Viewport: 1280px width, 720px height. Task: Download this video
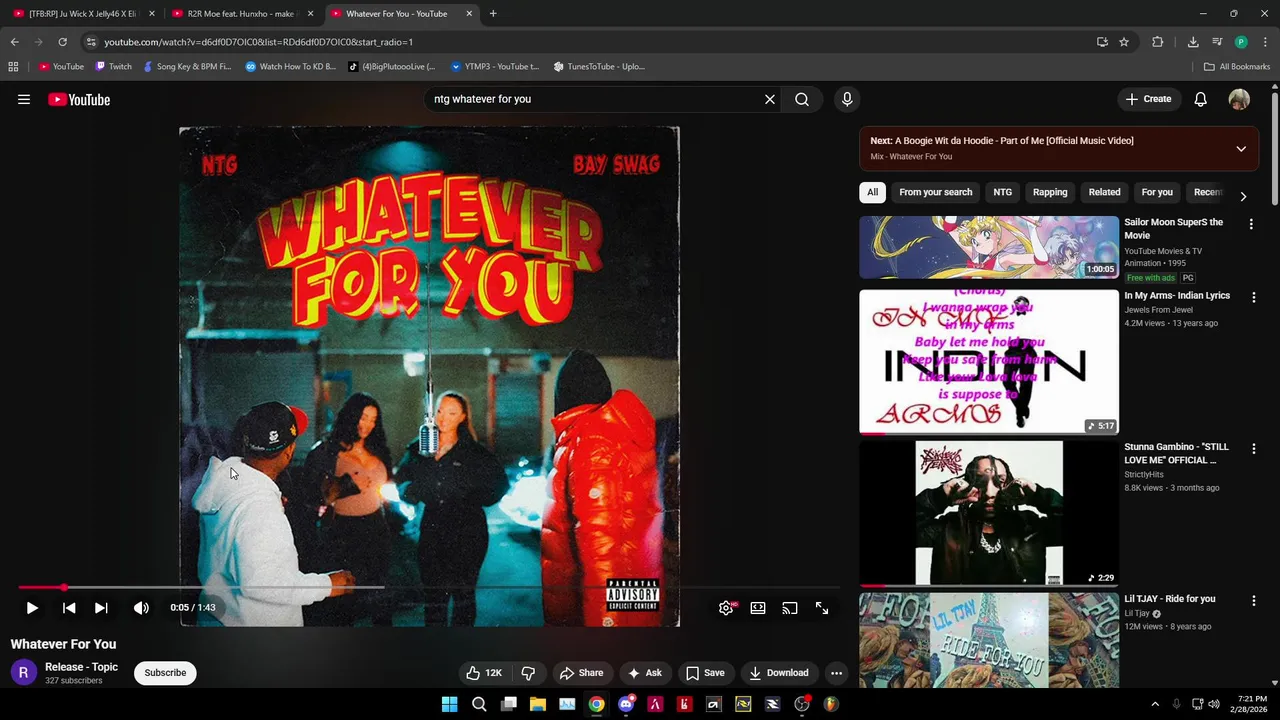click(779, 673)
